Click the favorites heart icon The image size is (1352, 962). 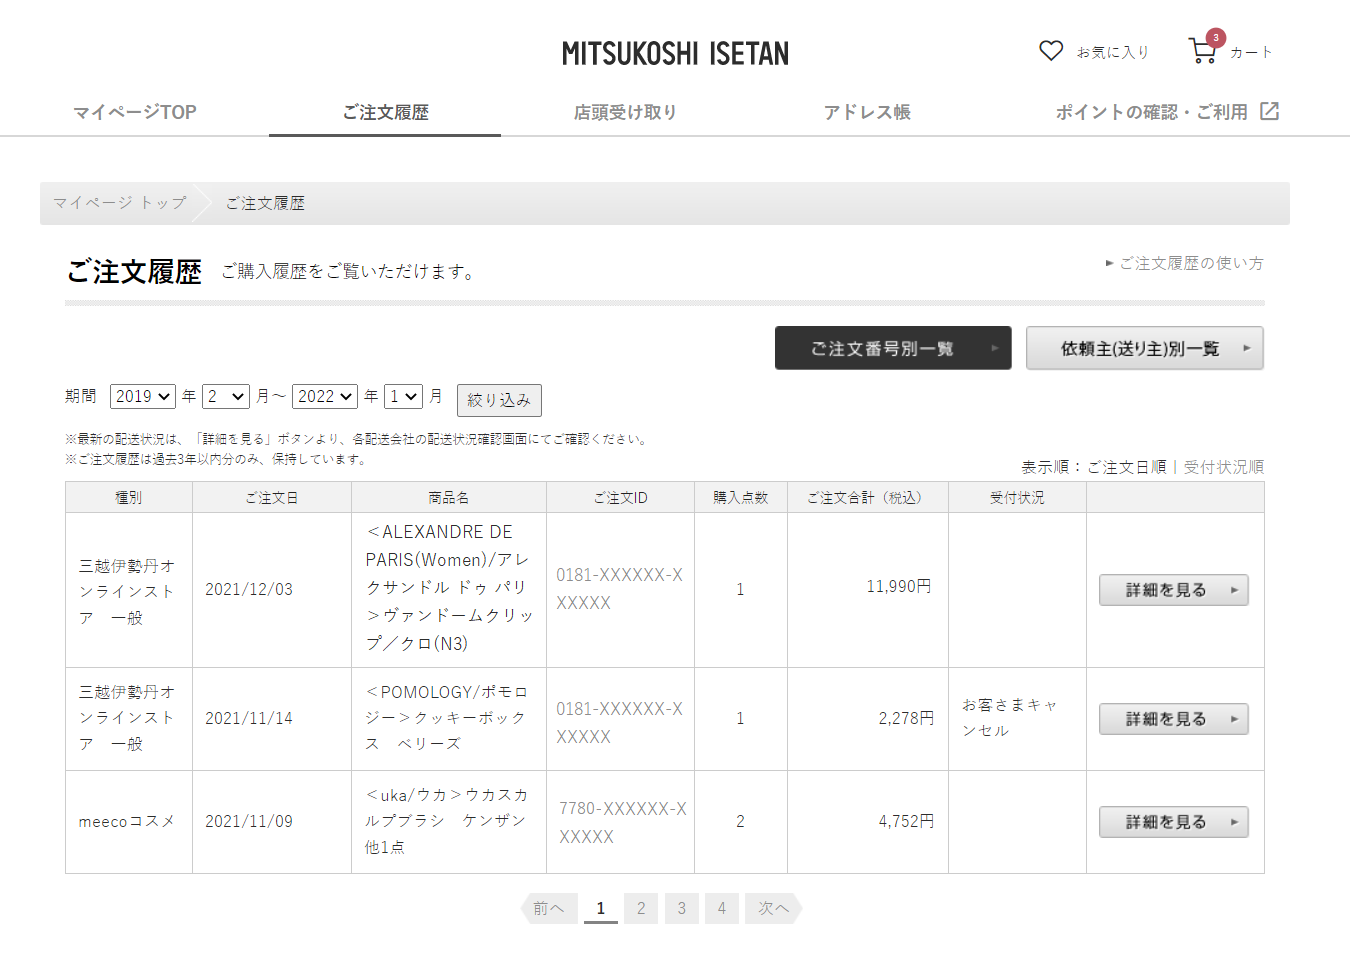[x=1050, y=51]
